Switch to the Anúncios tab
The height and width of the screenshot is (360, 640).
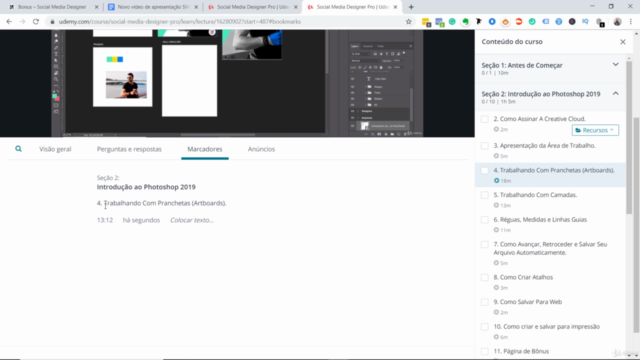(261, 149)
